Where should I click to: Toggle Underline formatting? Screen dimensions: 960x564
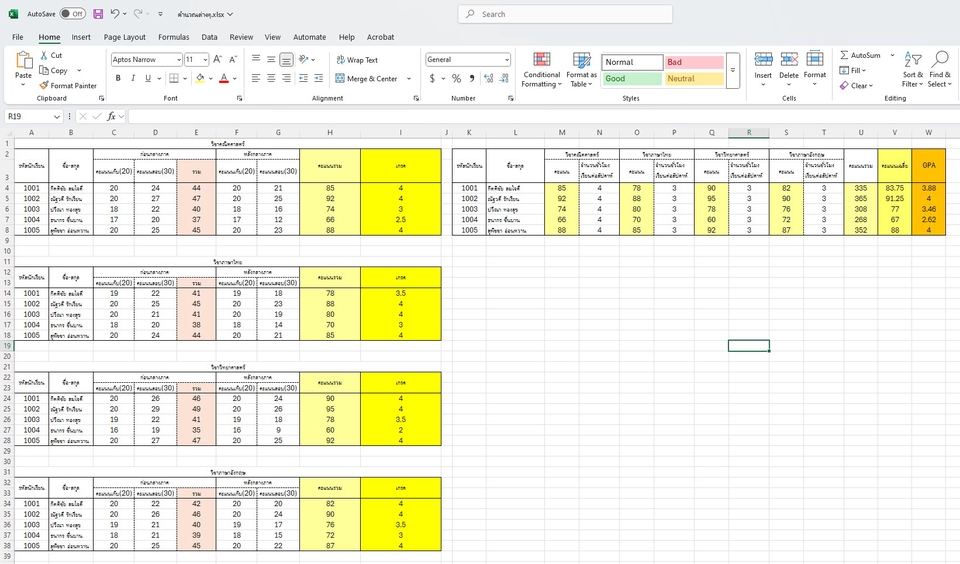[x=148, y=78]
